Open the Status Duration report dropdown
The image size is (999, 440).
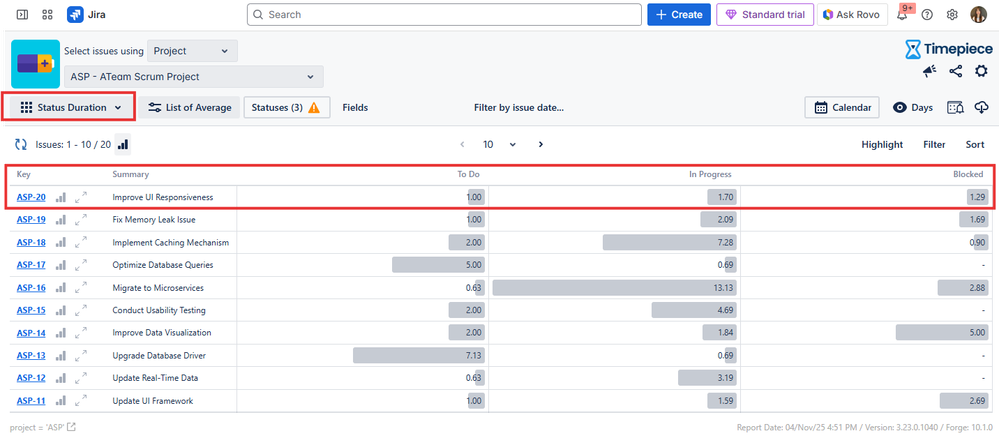click(x=70, y=108)
